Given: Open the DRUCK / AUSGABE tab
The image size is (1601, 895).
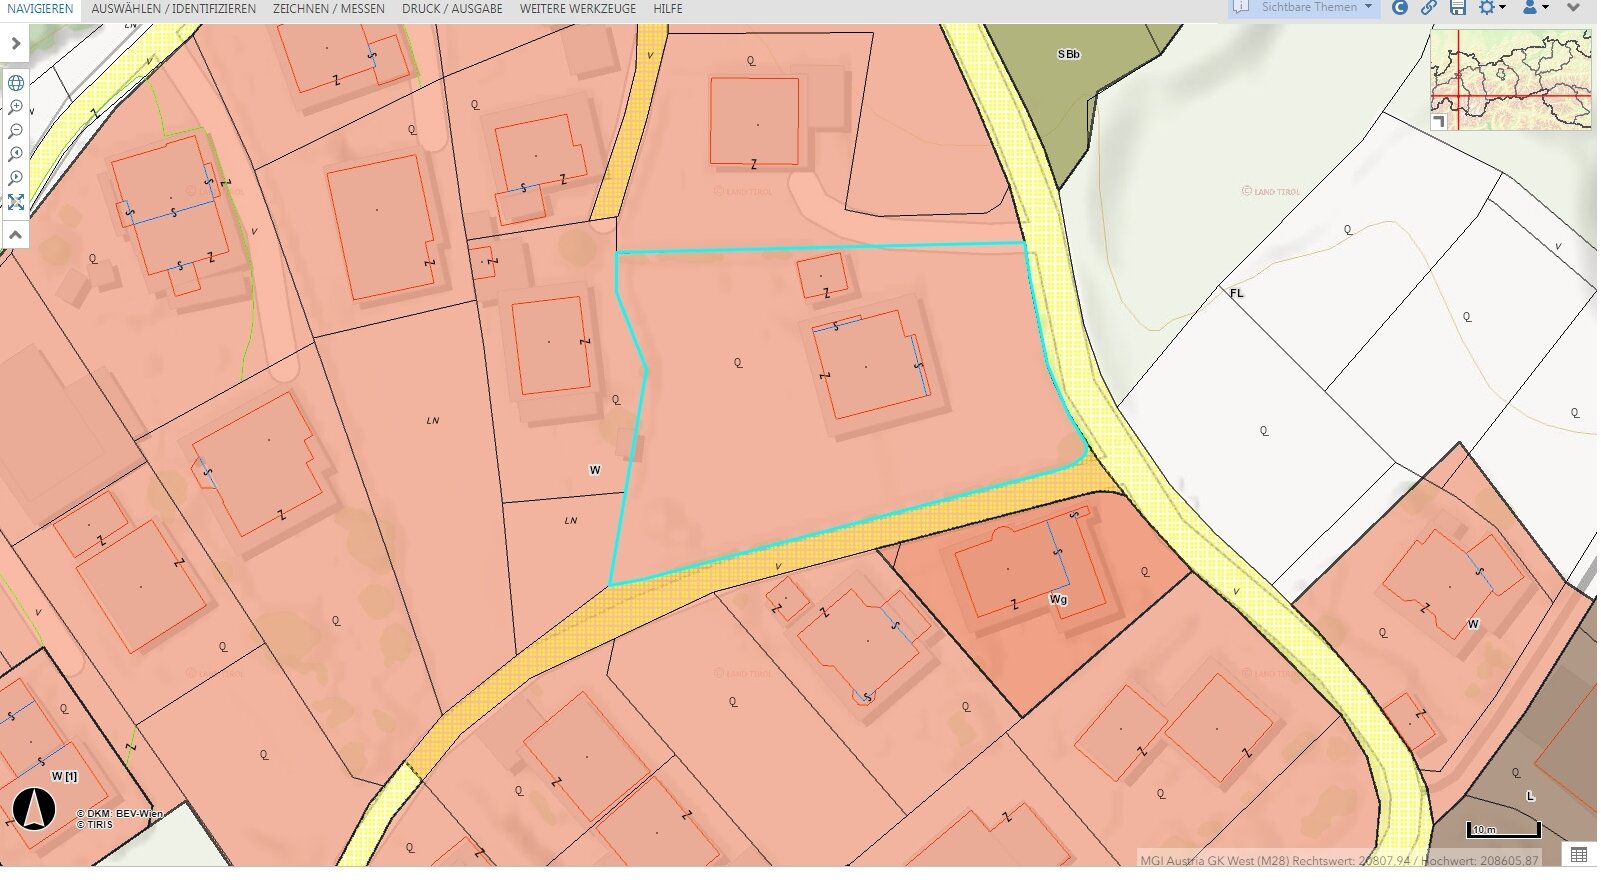Looking at the screenshot, I should 452,9.
